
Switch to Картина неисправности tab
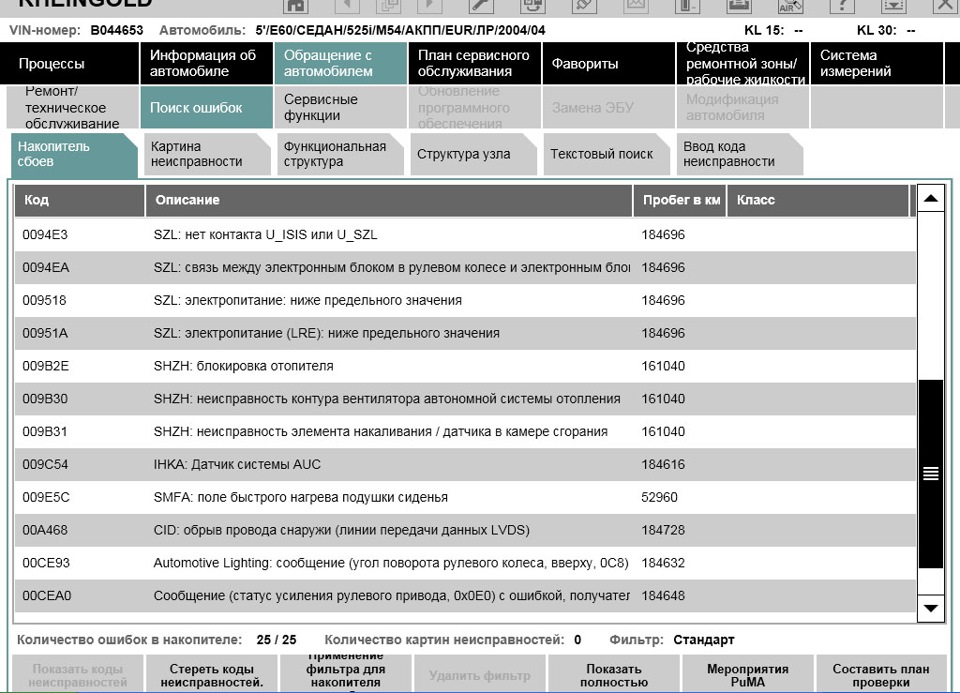(x=207, y=154)
